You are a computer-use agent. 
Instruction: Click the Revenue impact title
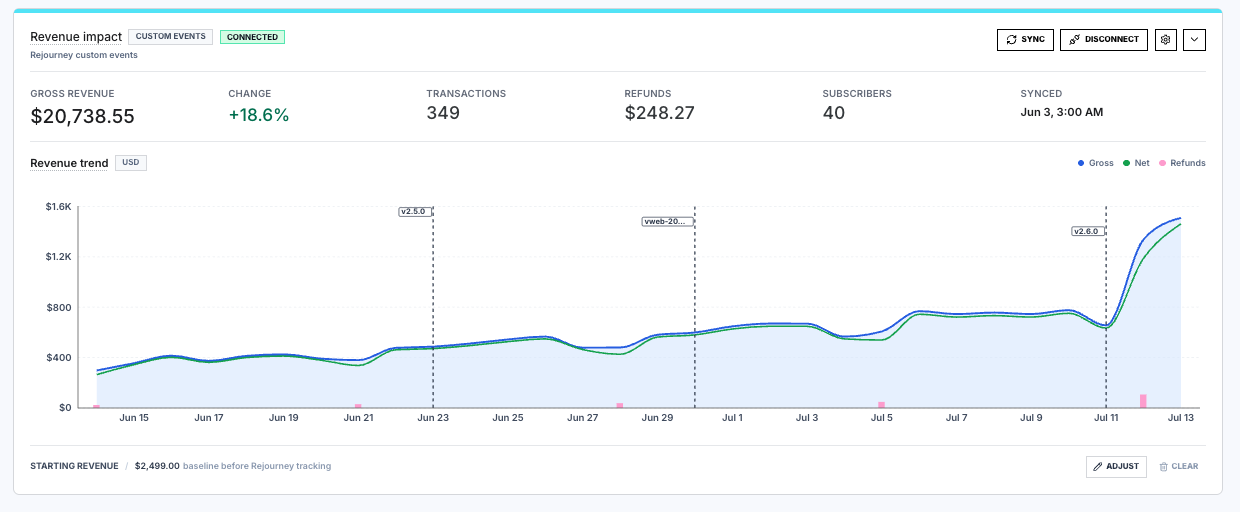coord(76,37)
